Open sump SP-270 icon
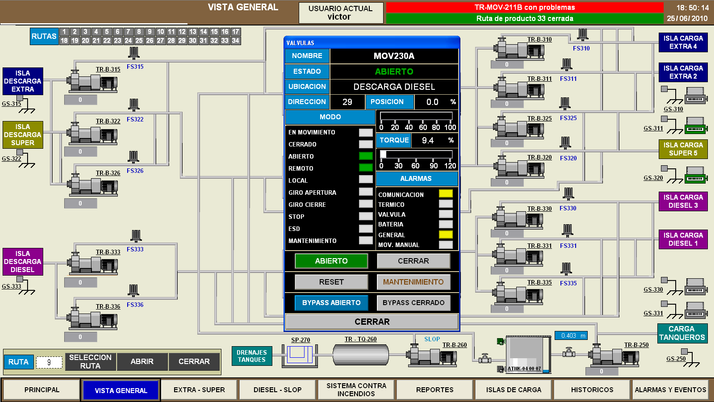Viewport: 714px width, 402px height. 300,356
